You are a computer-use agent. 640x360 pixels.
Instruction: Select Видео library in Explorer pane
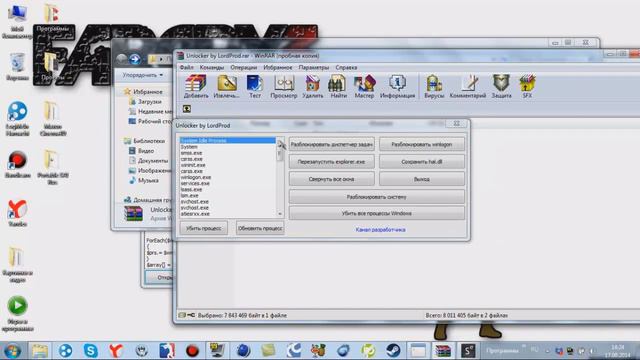point(142,151)
